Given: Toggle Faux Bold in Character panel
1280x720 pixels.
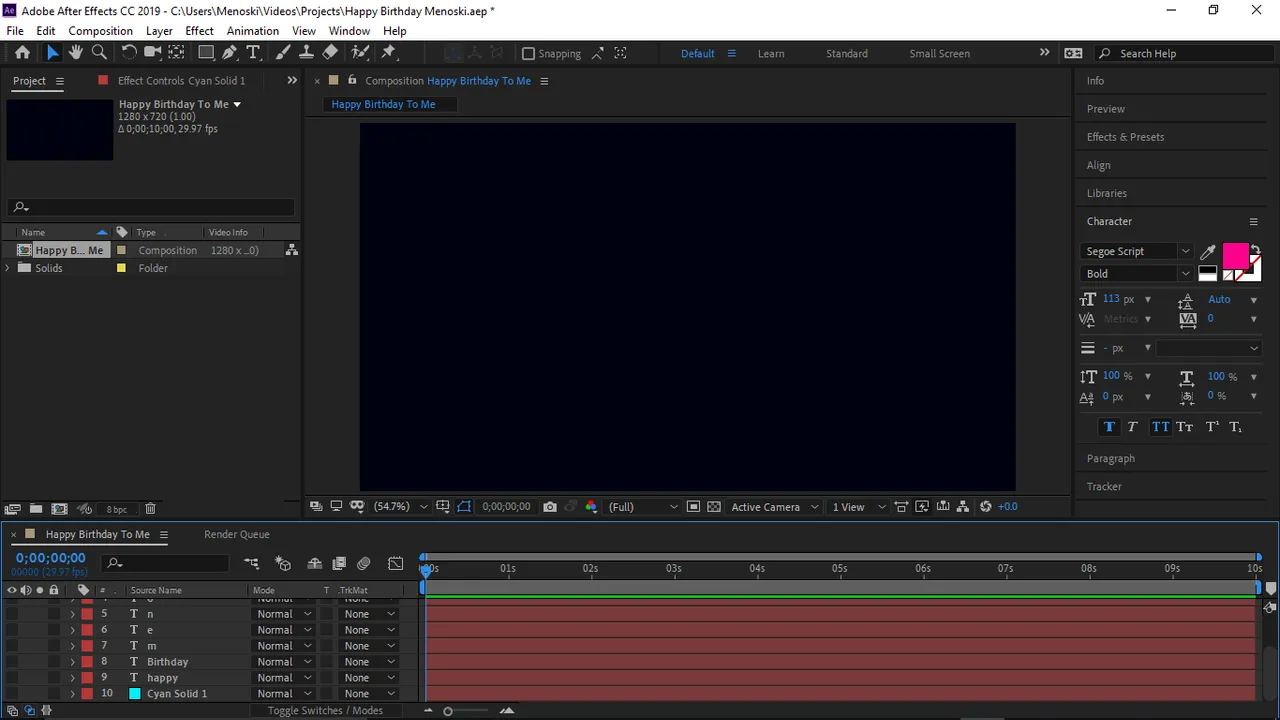Looking at the screenshot, I should click(x=1109, y=427).
